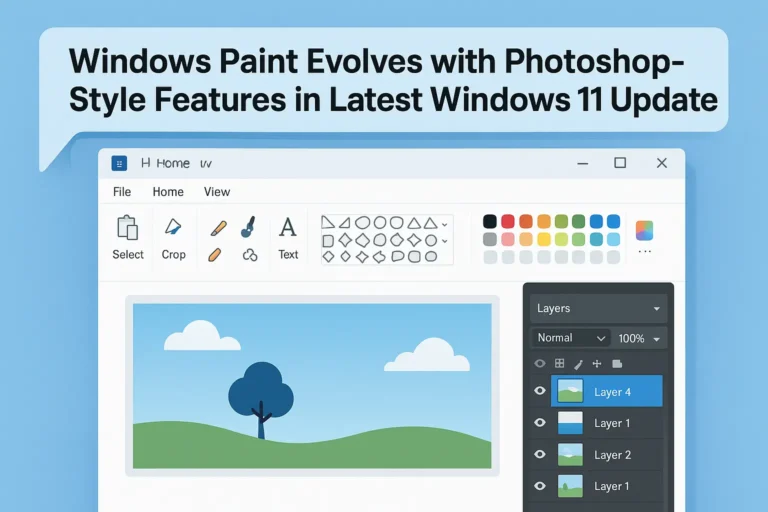Close the Paint window
This screenshot has width=768, height=512.
point(662,163)
